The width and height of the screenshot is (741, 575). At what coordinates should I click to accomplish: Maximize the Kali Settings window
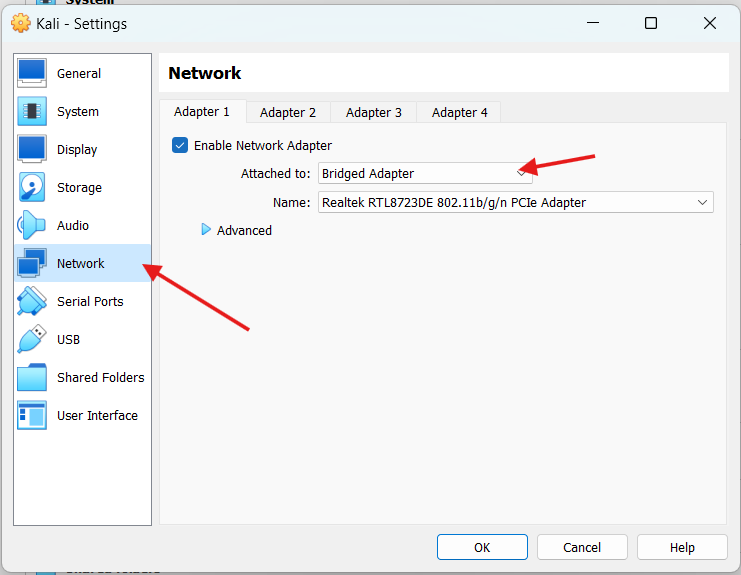(651, 23)
